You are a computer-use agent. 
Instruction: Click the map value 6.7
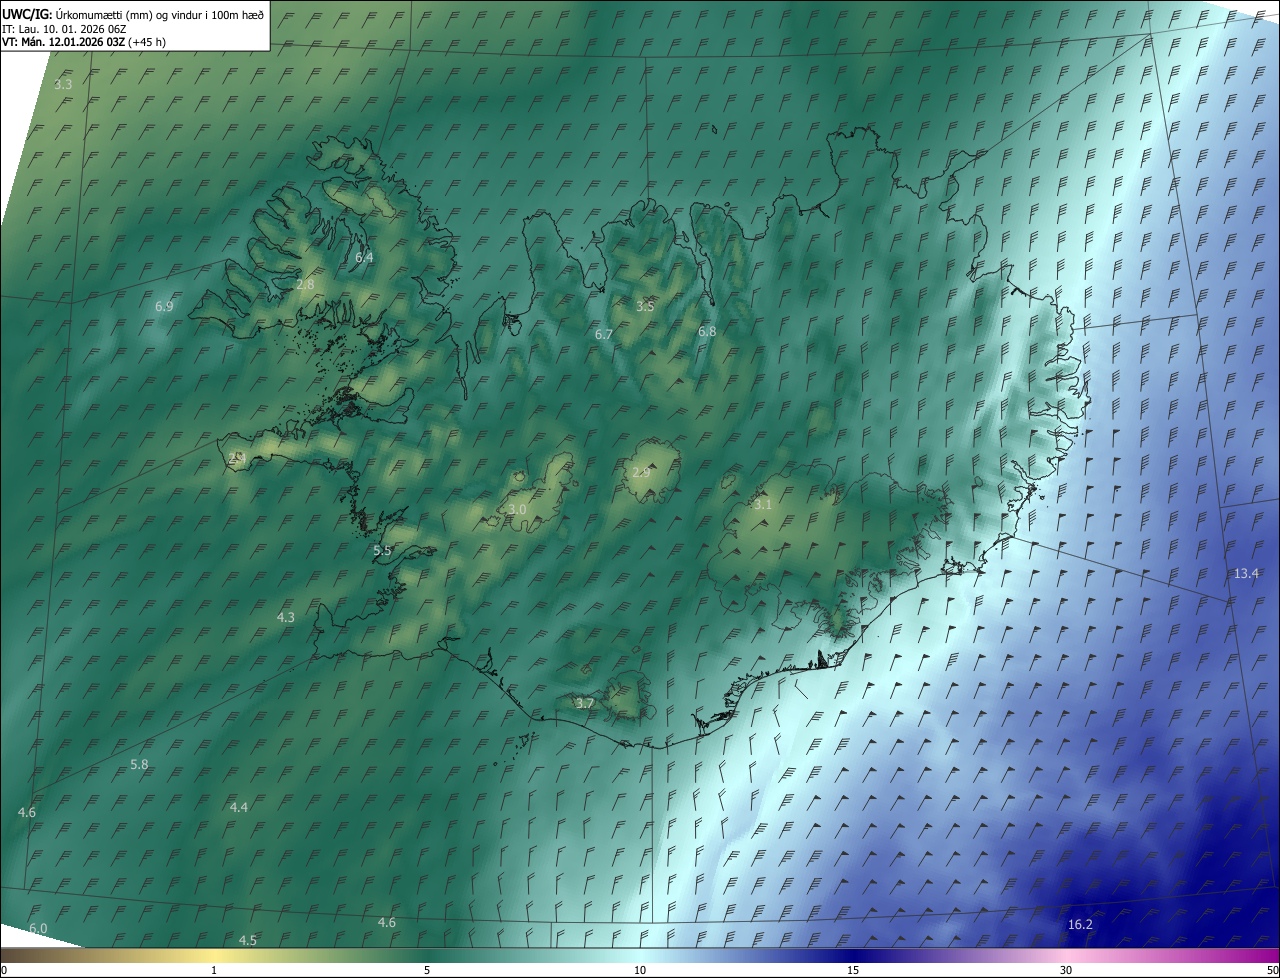(603, 334)
